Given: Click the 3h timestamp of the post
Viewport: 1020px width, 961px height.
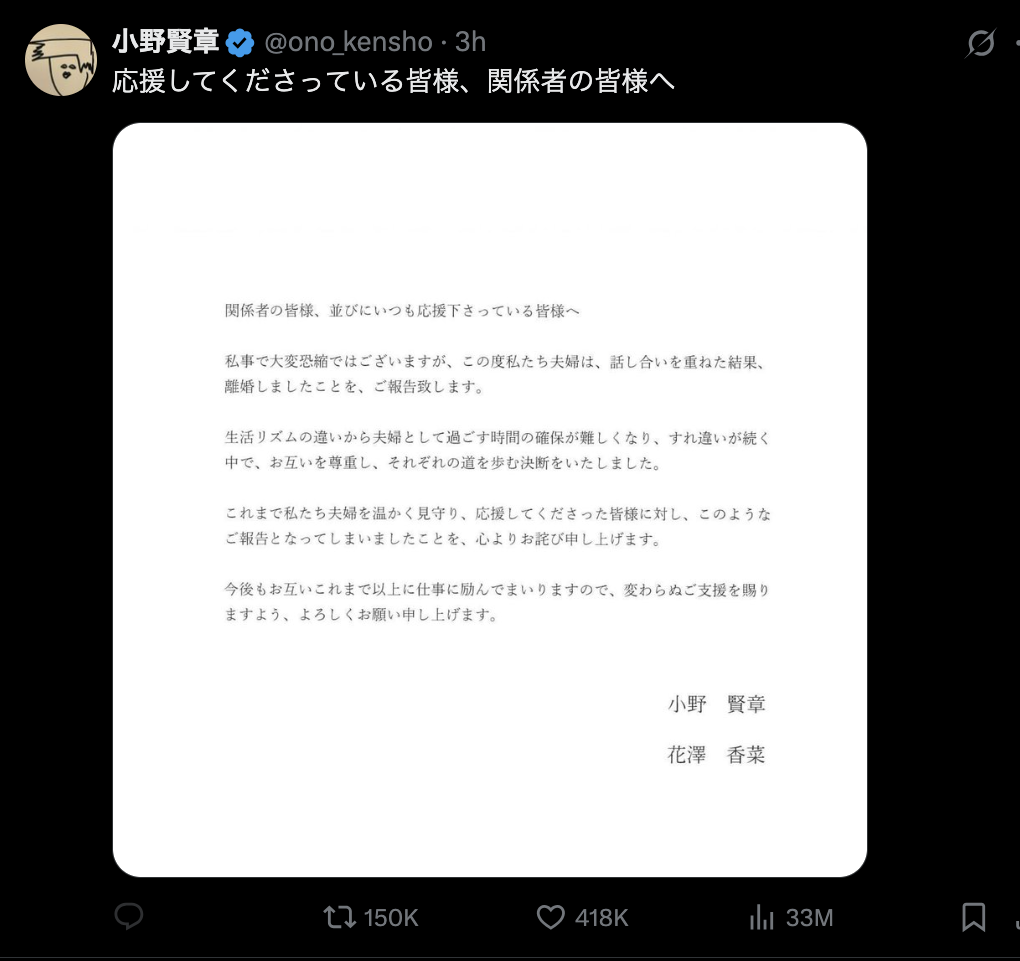Looking at the screenshot, I should (x=470, y=42).
